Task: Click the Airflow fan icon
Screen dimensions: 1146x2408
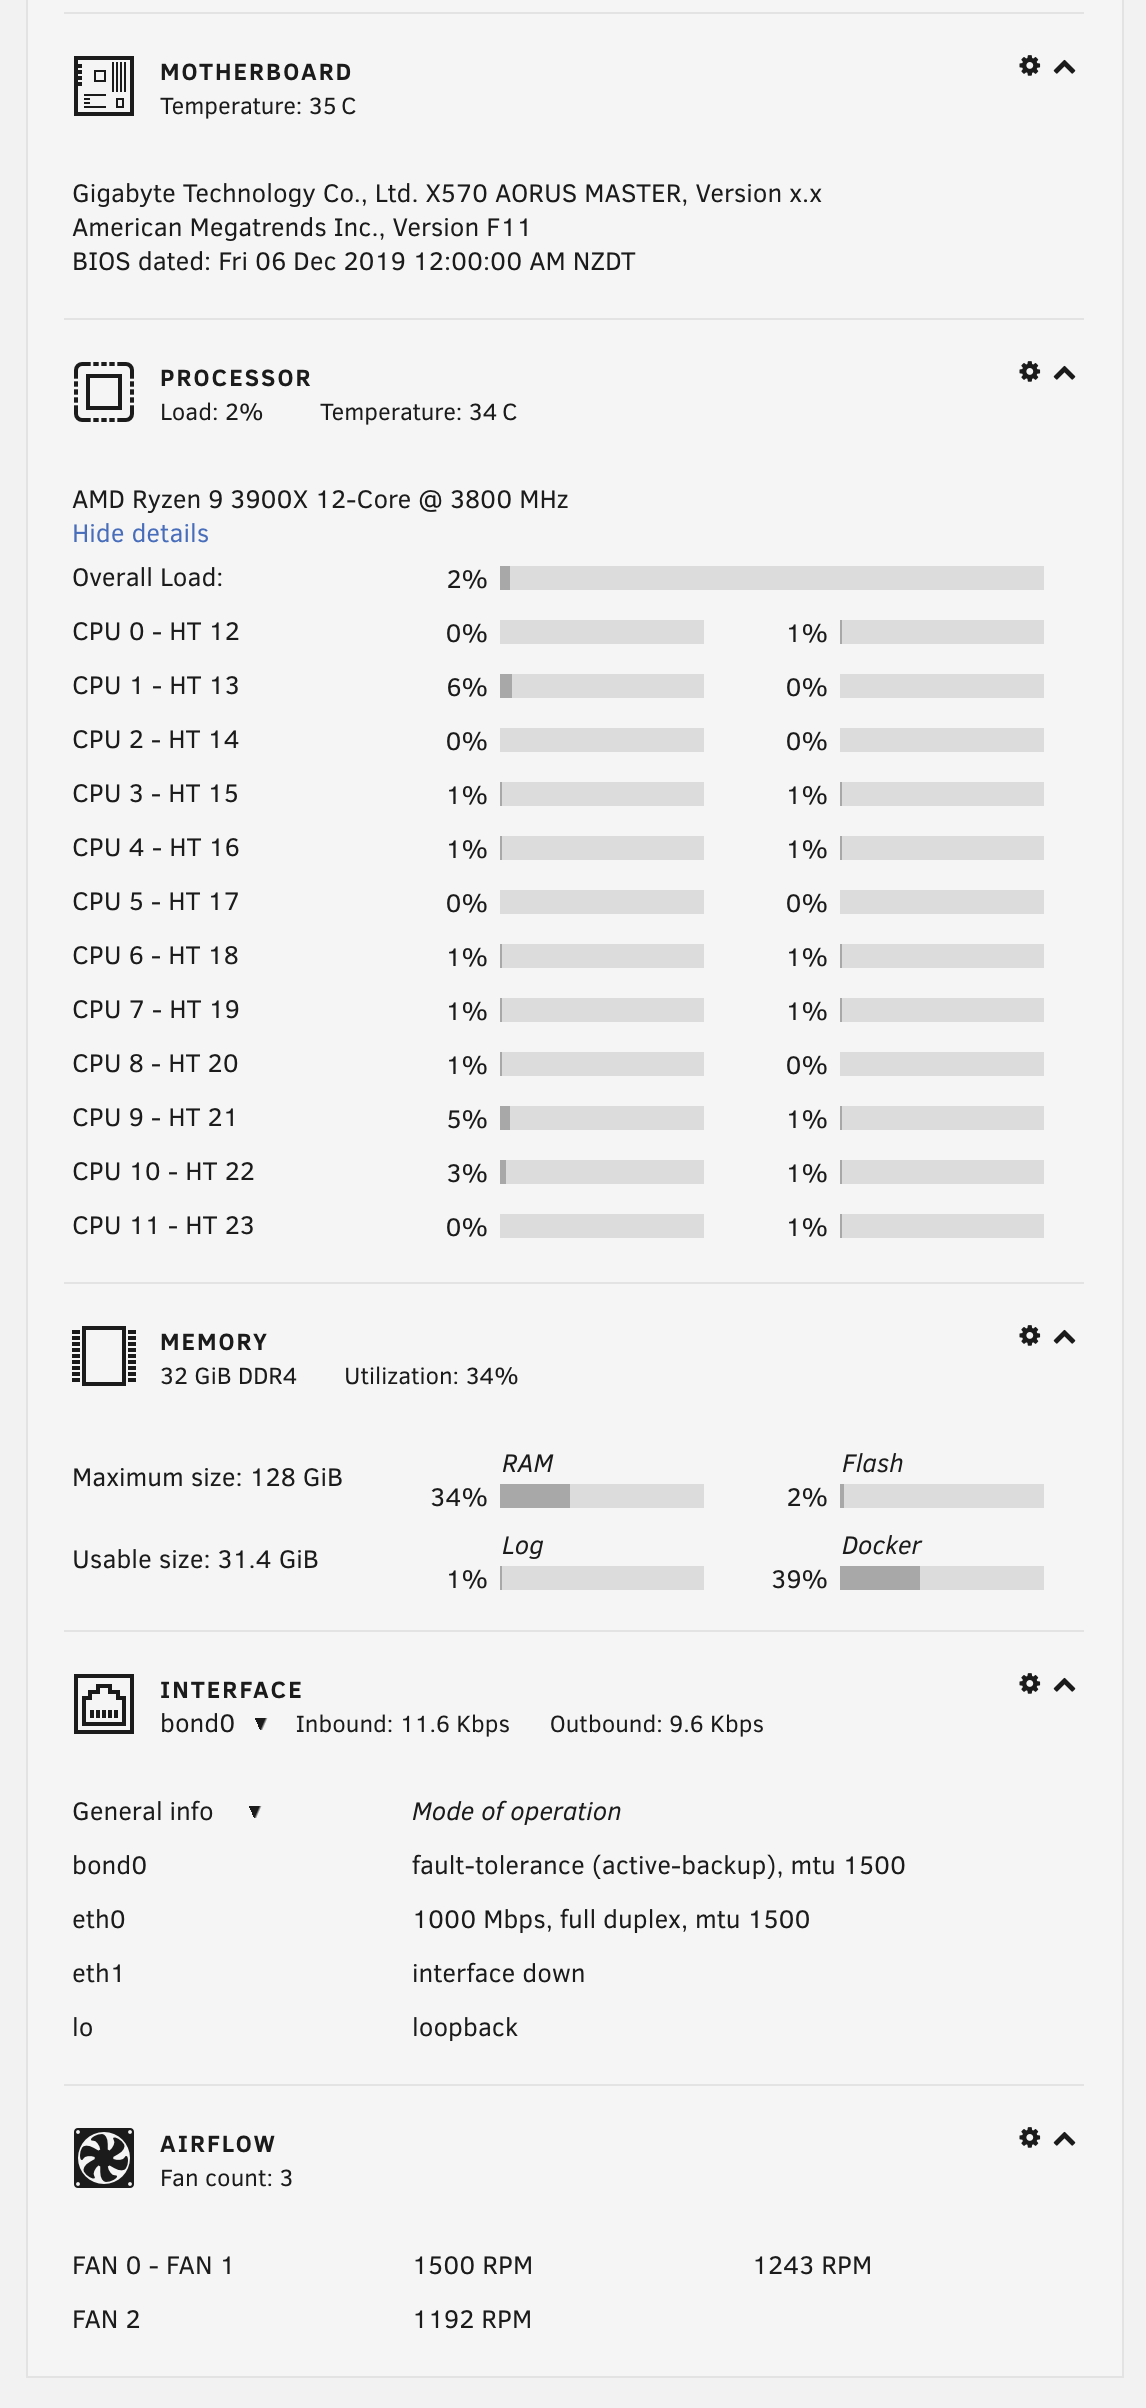Action: tap(104, 2158)
